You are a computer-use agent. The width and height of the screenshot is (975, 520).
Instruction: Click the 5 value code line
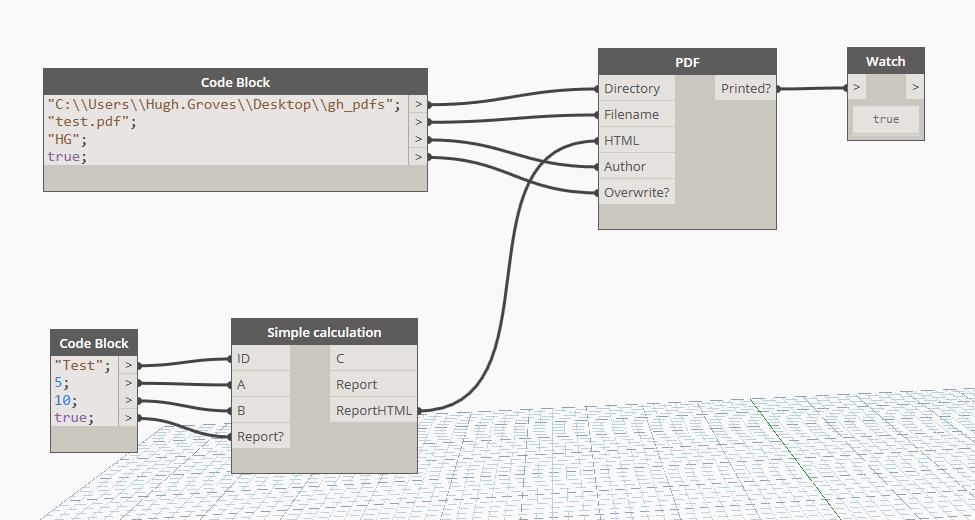(62, 383)
